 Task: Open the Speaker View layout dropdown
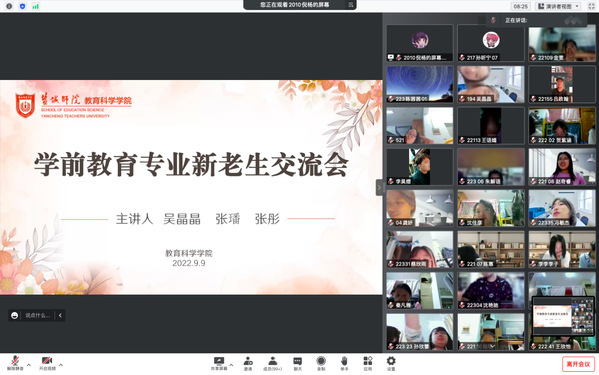point(559,6)
